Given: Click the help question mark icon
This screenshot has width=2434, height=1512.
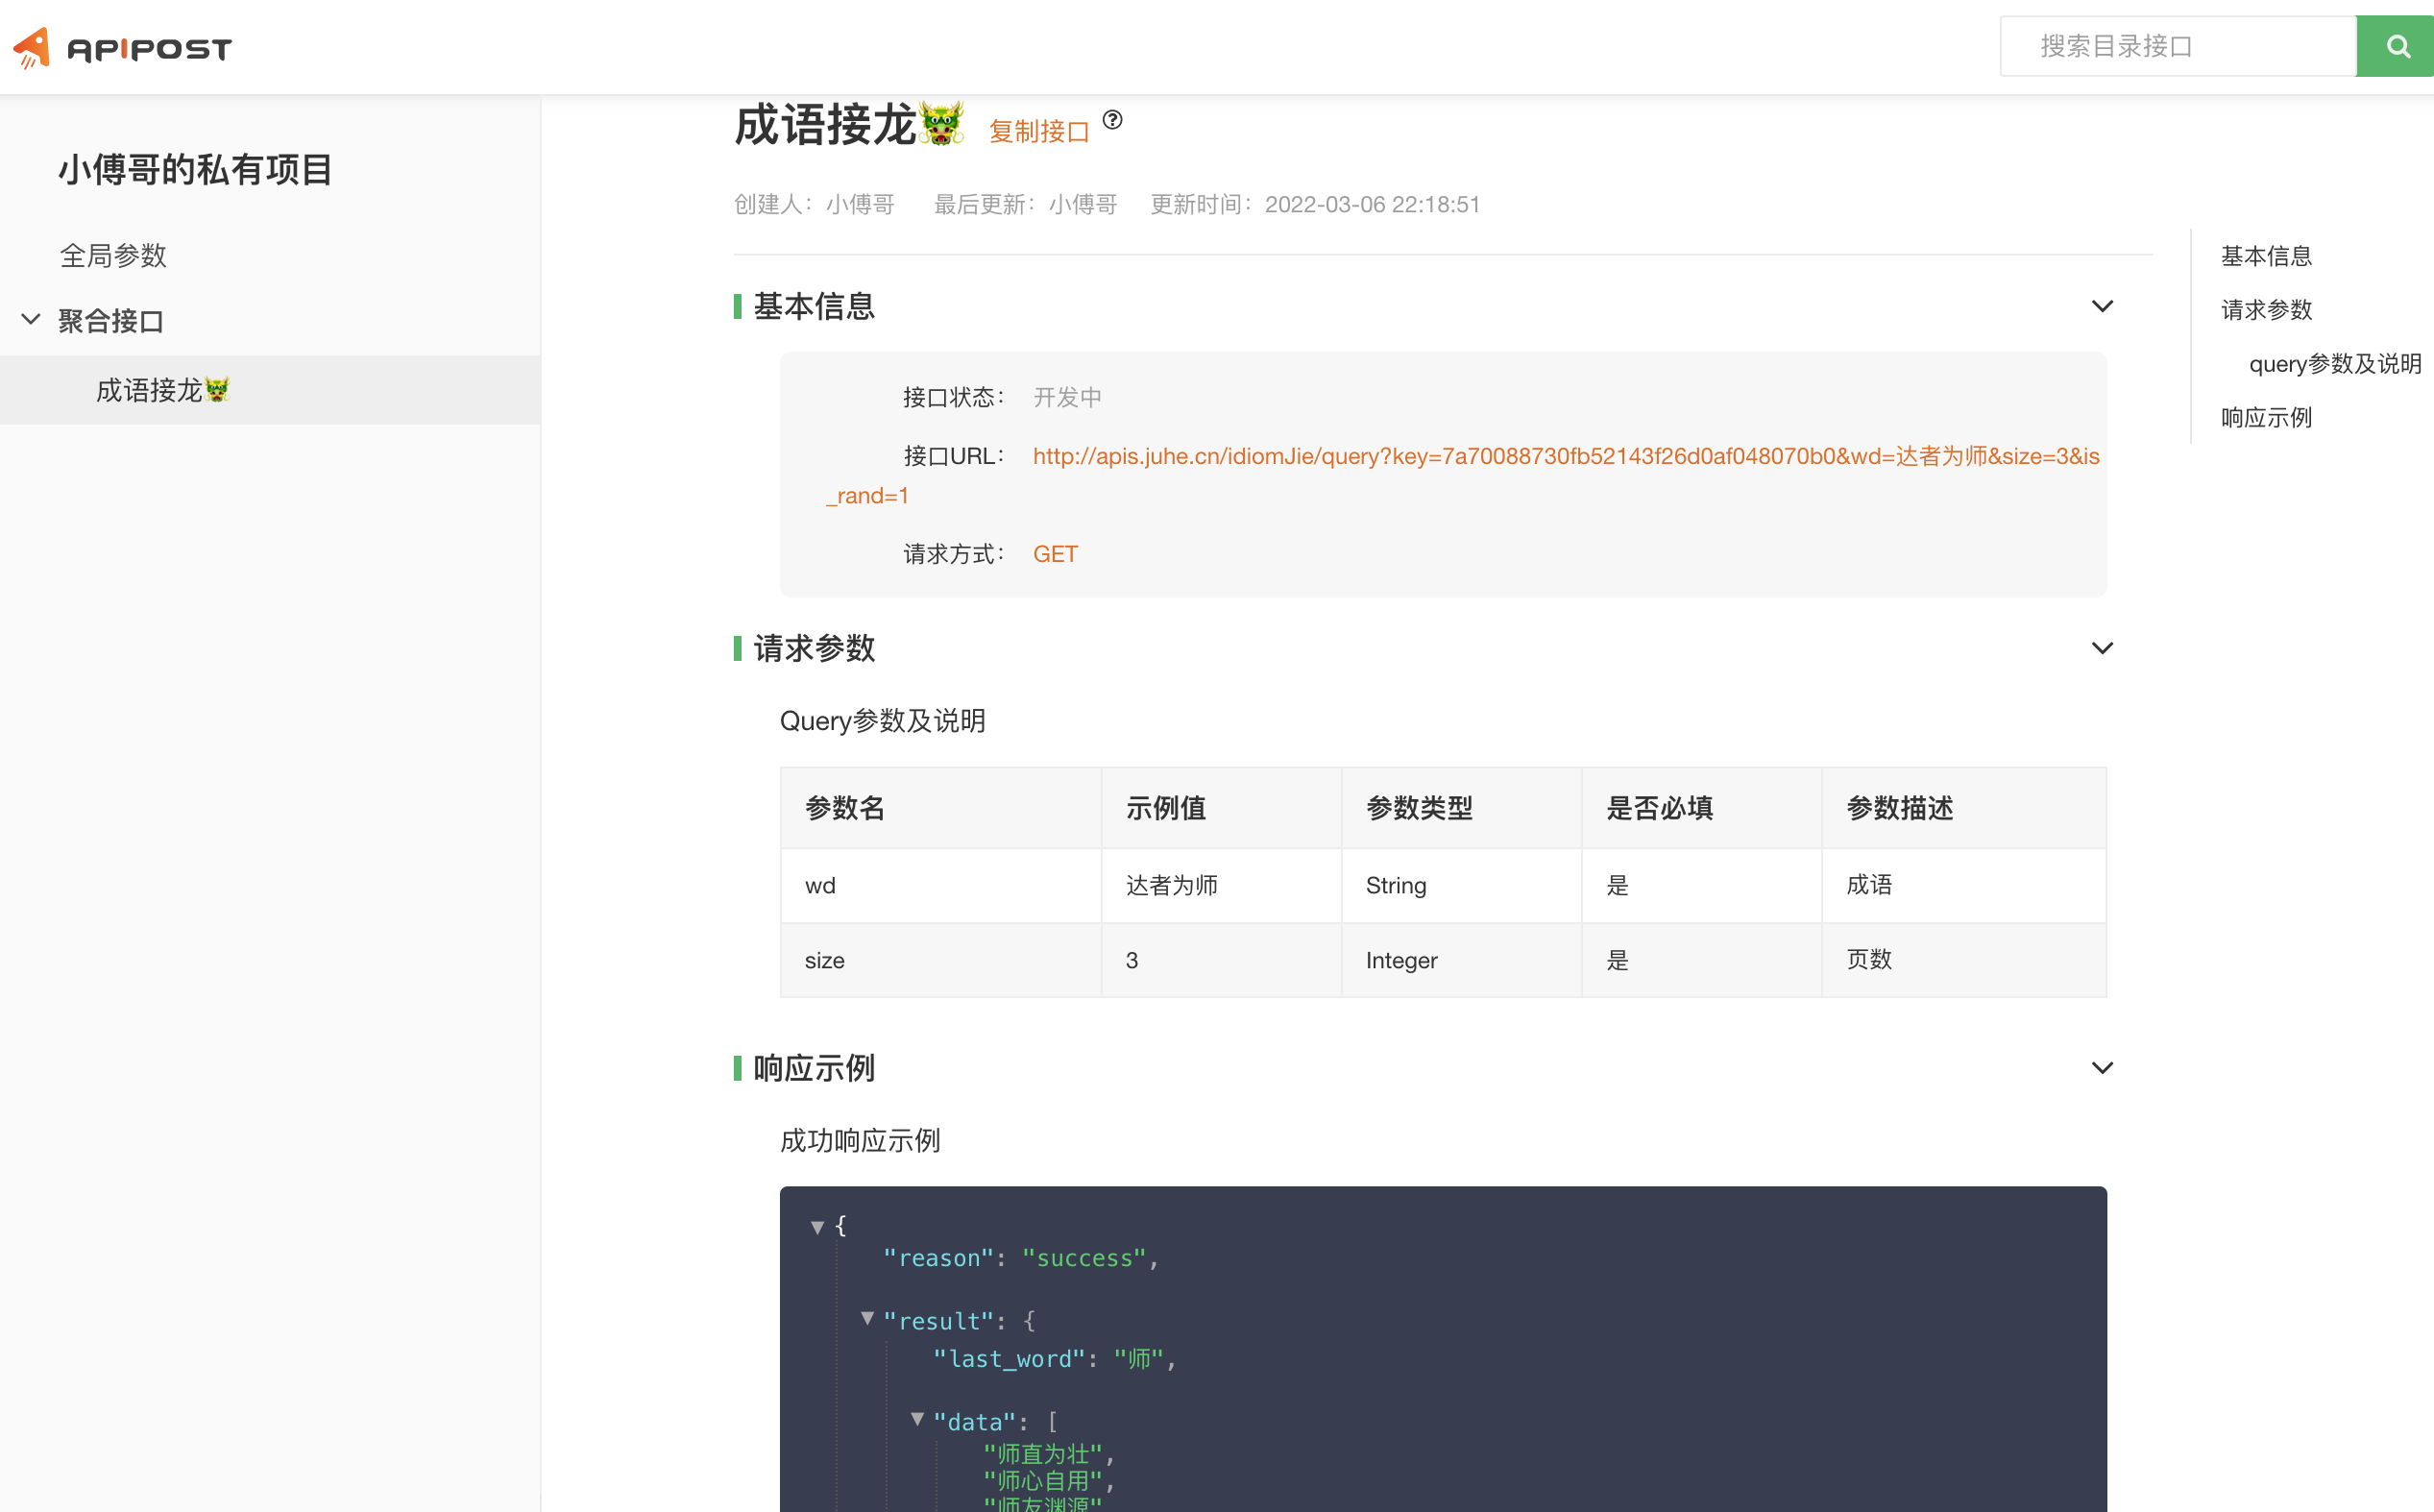Looking at the screenshot, I should pos(1112,120).
